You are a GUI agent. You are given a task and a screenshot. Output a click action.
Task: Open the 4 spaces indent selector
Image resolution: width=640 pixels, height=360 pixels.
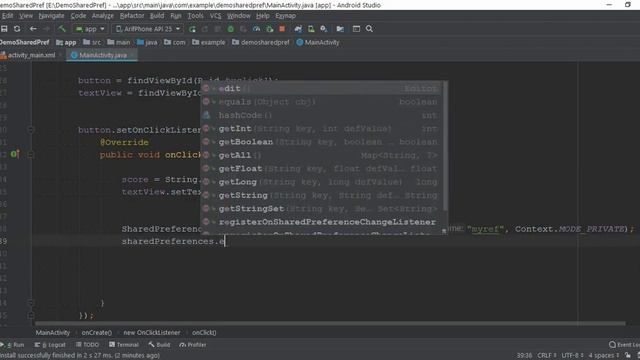(603, 356)
